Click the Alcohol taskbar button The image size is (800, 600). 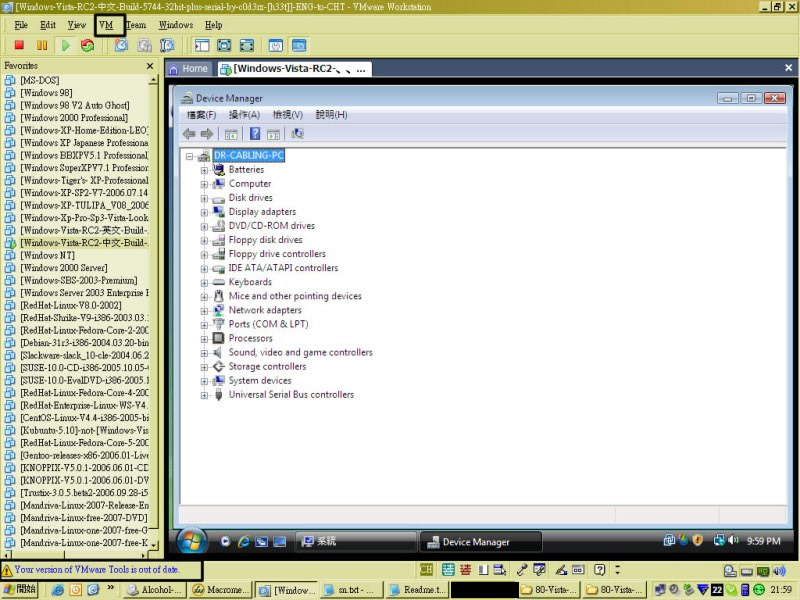(x=155, y=590)
